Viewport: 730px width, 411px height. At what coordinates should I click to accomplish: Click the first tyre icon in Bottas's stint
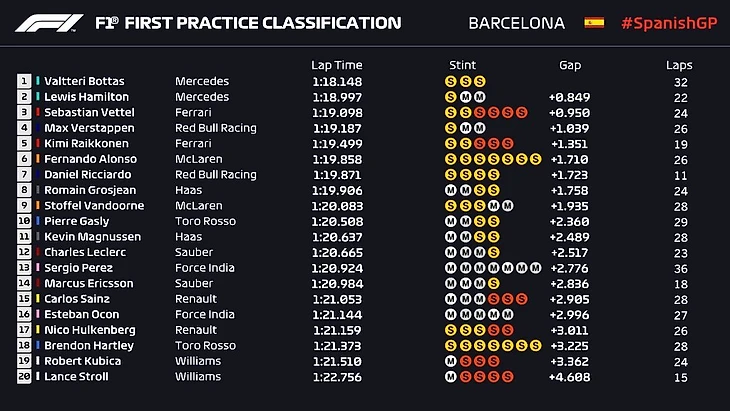point(451,81)
